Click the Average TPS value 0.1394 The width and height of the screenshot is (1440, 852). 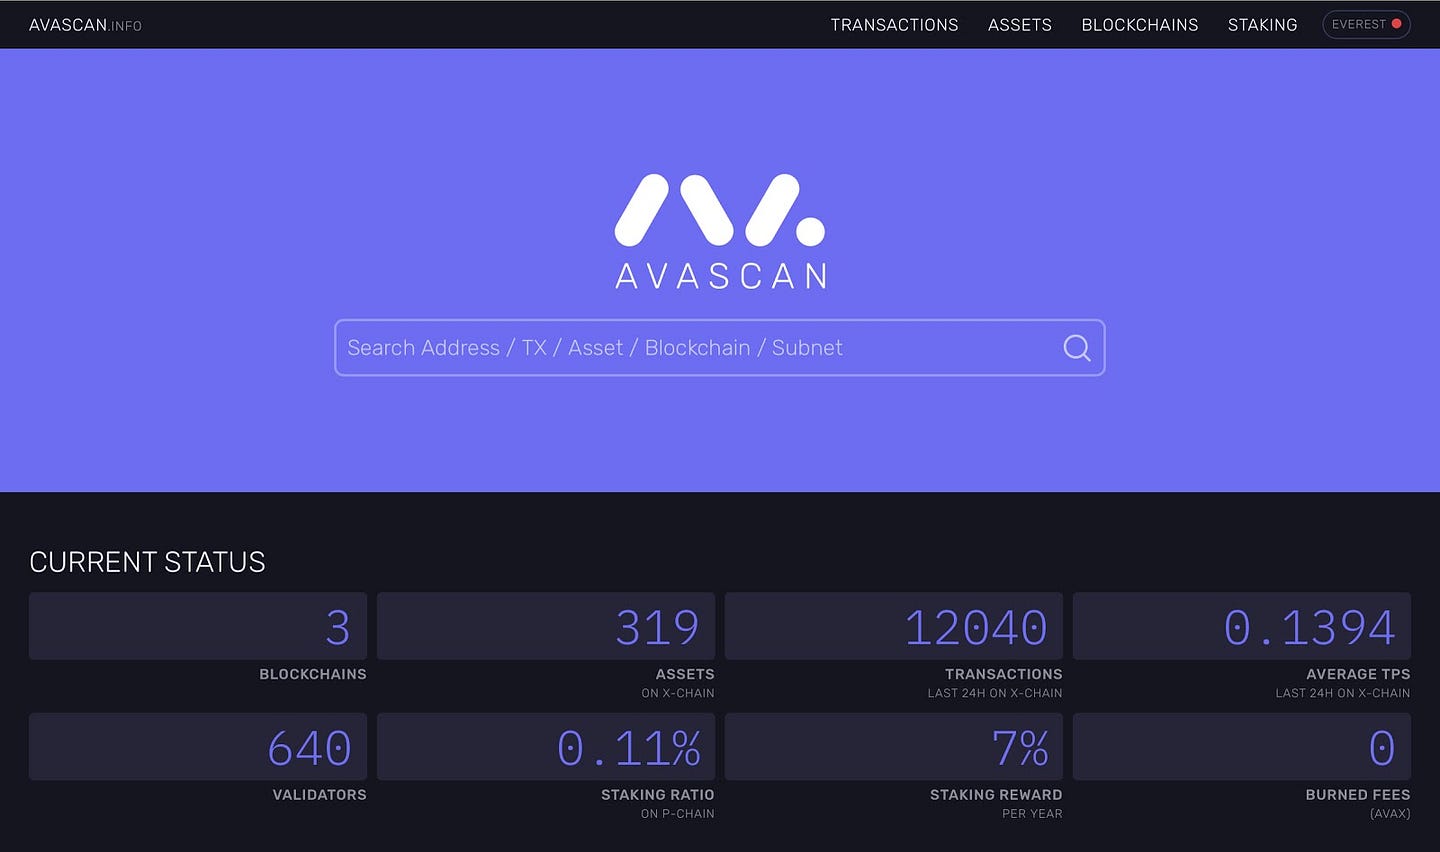pos(1309,628)
